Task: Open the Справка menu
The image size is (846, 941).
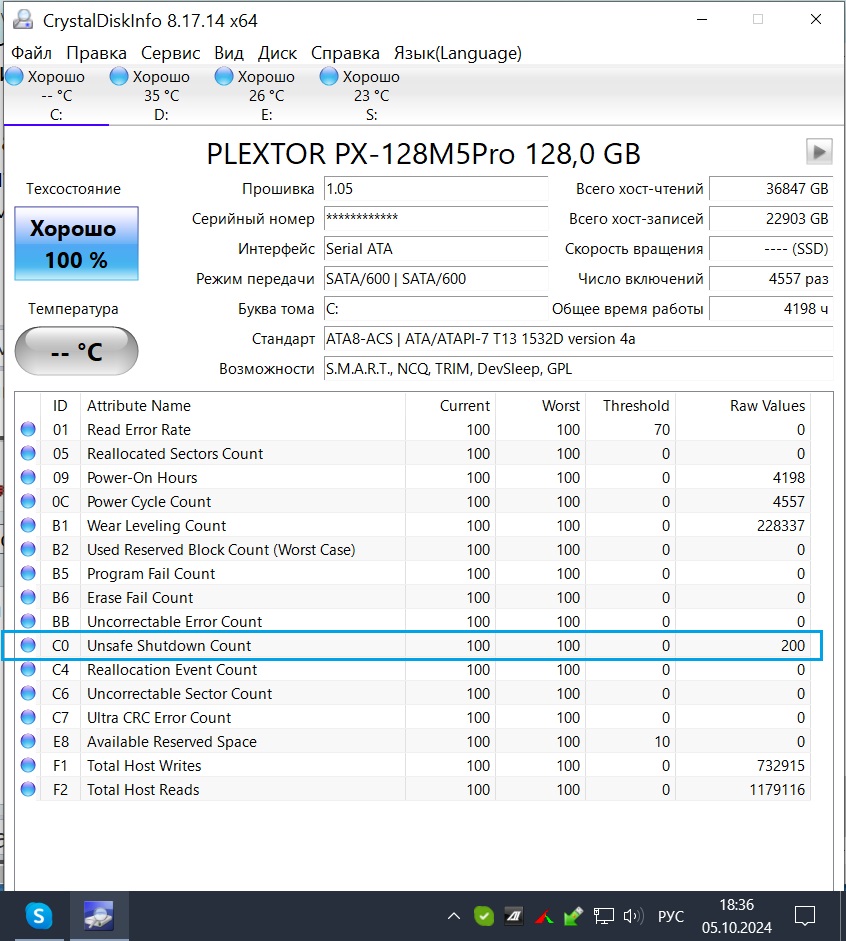Action: (345, 53)
